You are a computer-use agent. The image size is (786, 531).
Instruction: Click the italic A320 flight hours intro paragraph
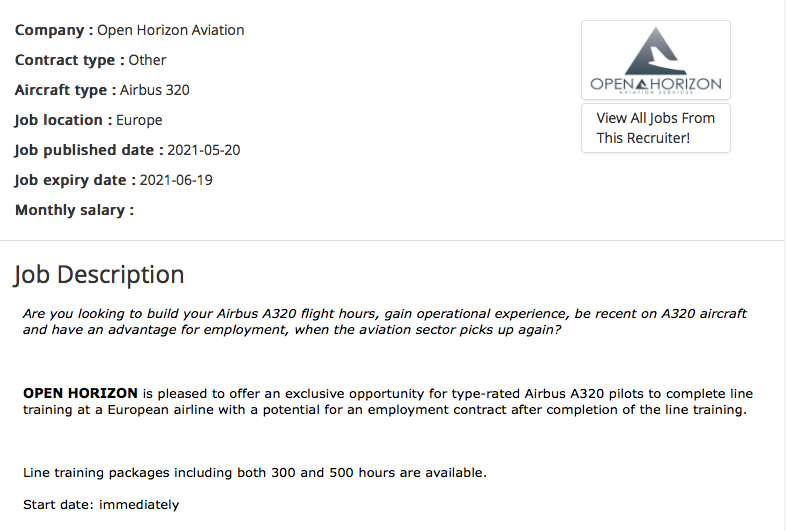(384, 321)
